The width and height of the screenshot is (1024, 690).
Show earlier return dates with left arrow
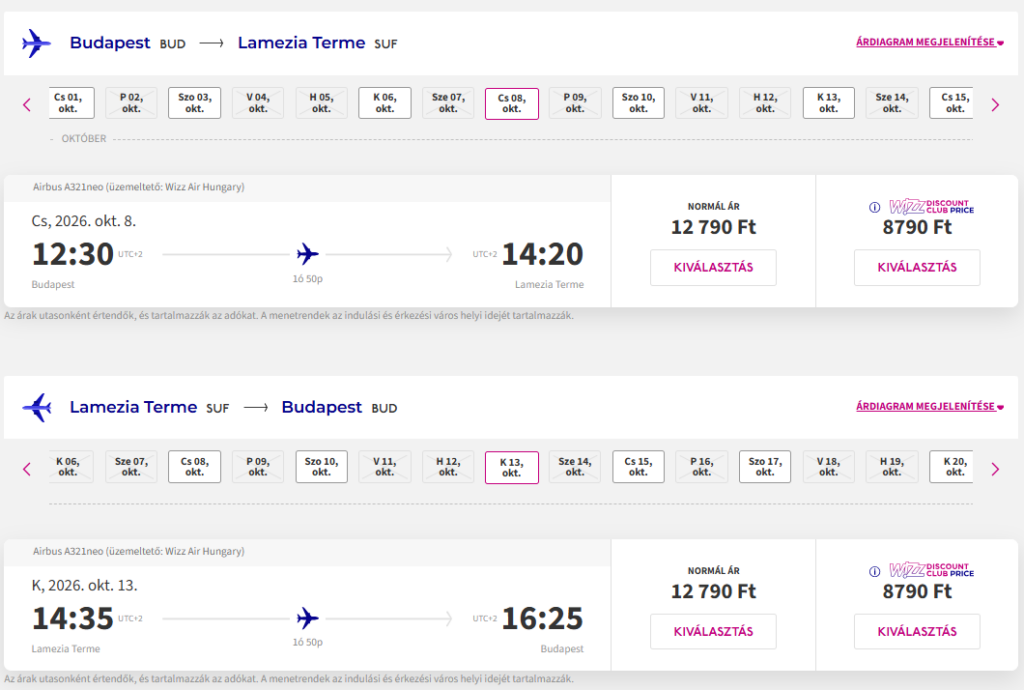click(27, 468)
